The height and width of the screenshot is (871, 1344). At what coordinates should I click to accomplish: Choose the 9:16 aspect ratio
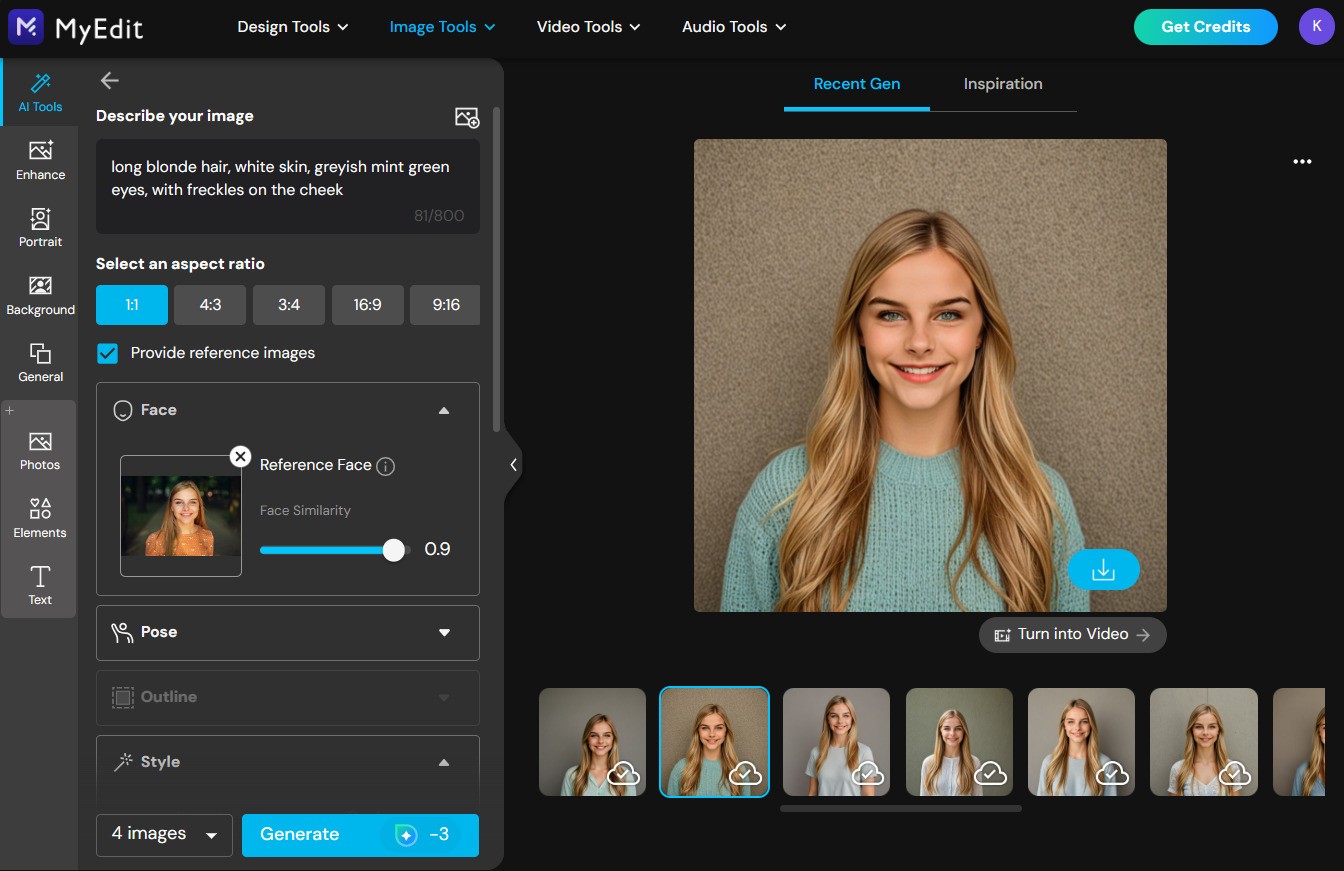pos(445,305)
